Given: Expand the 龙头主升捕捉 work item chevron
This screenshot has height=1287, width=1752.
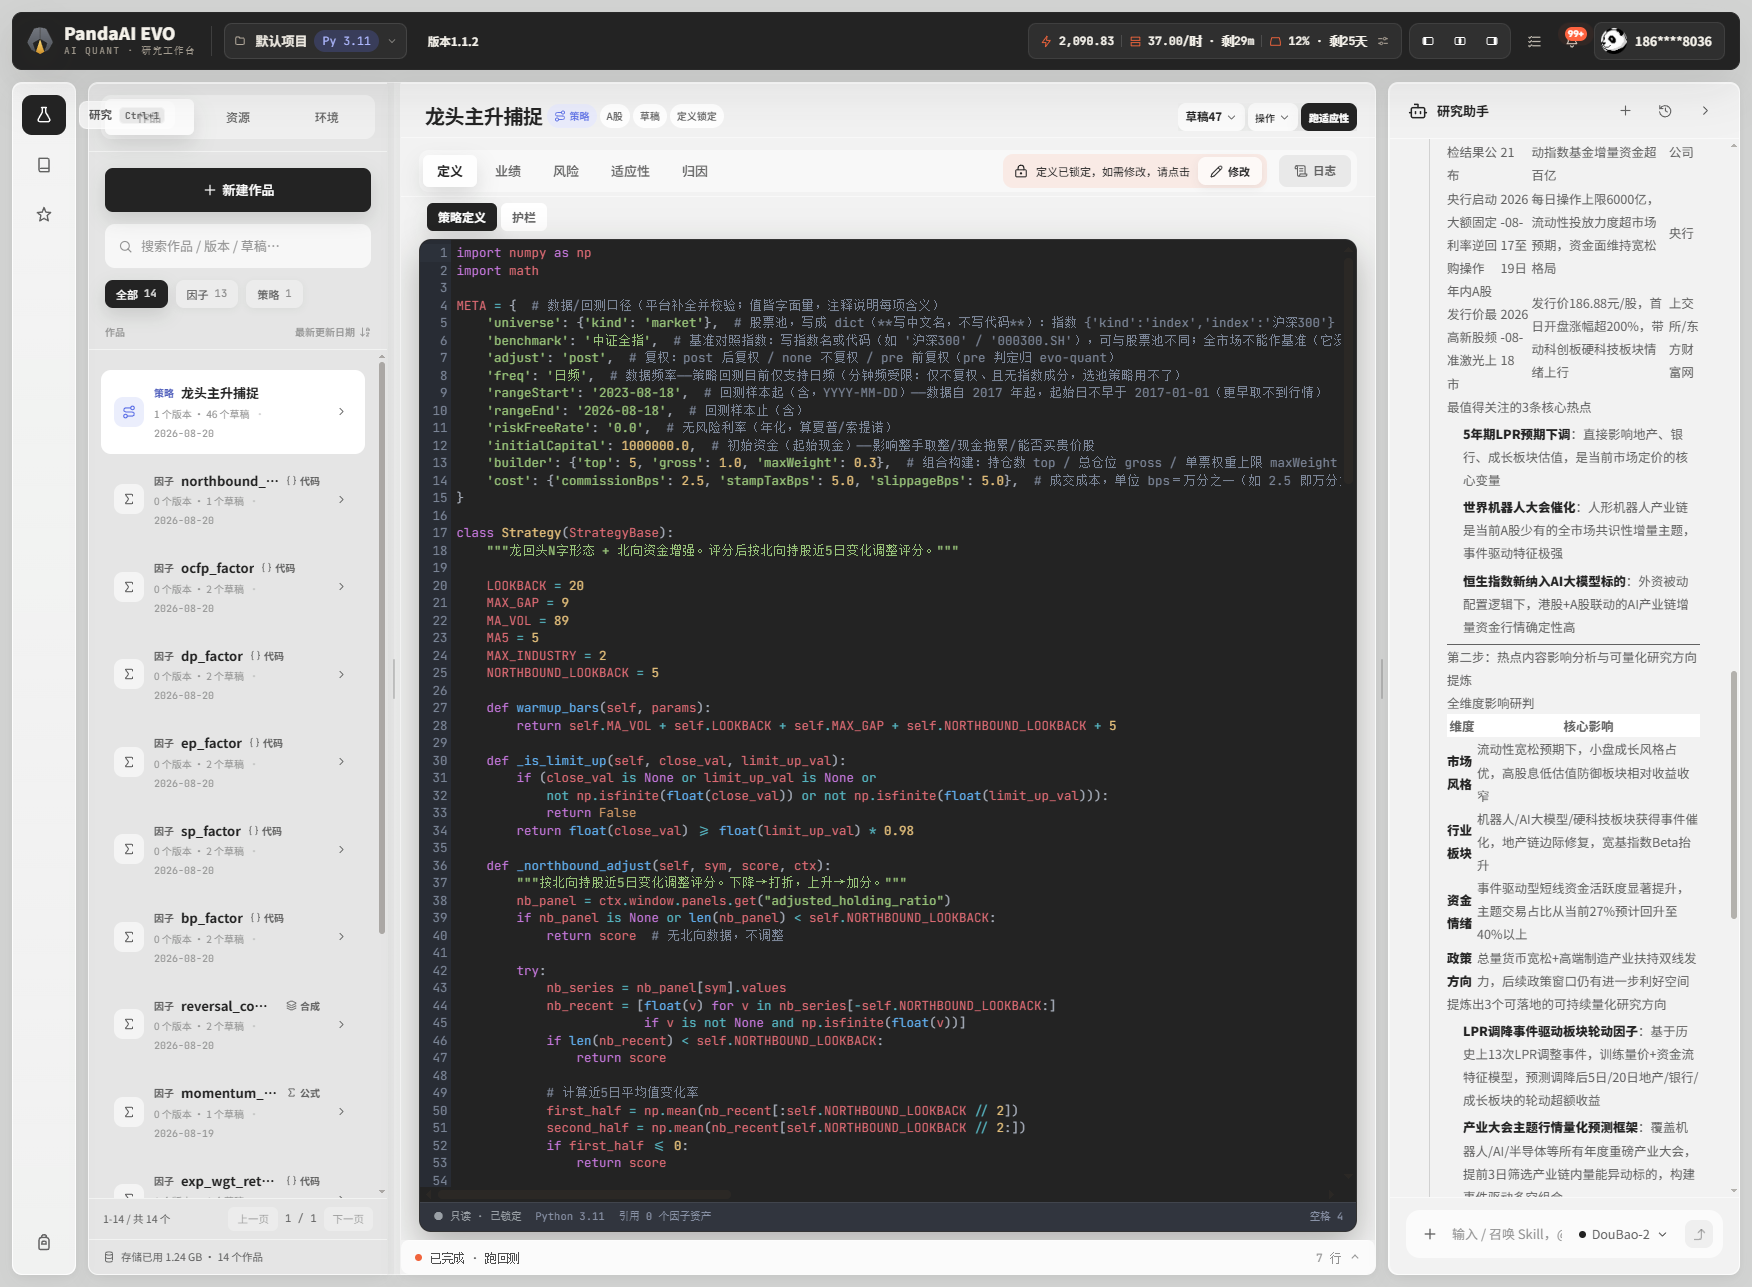Looking at the screenshot, I should [342, 412].
